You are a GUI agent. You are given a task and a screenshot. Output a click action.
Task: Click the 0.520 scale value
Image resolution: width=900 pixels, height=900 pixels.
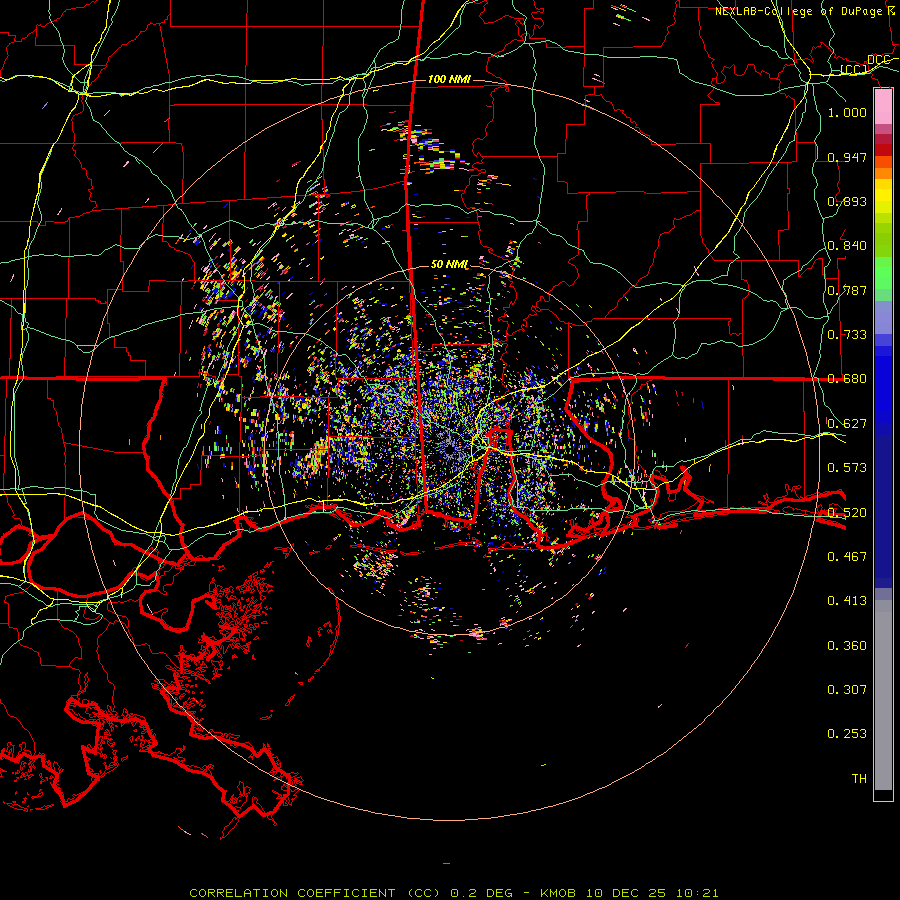click(x=847, y=513)
